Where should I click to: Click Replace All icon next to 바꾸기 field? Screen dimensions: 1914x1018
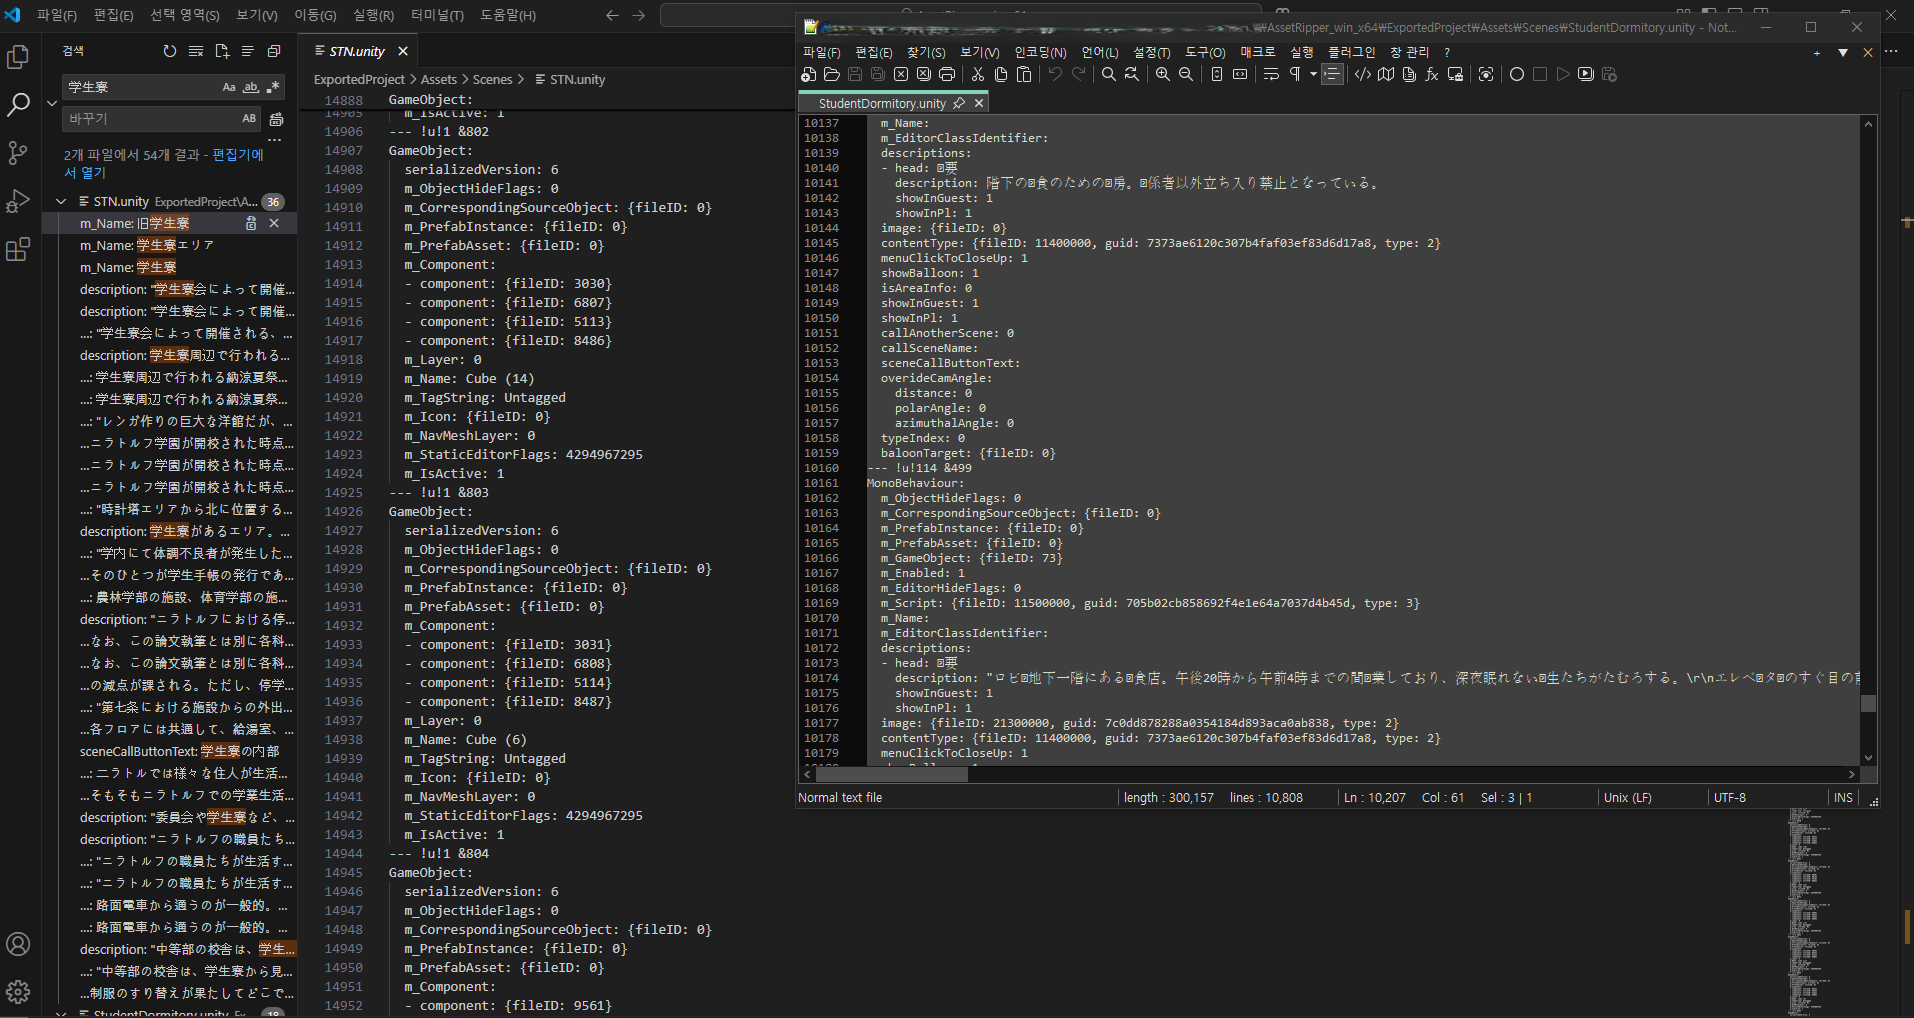click(277, 119)
